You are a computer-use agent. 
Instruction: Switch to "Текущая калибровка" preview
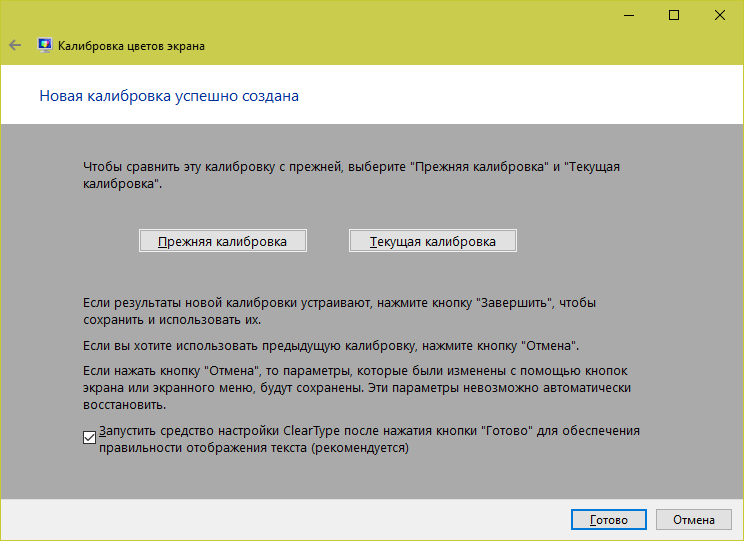(x=433, y=241)
